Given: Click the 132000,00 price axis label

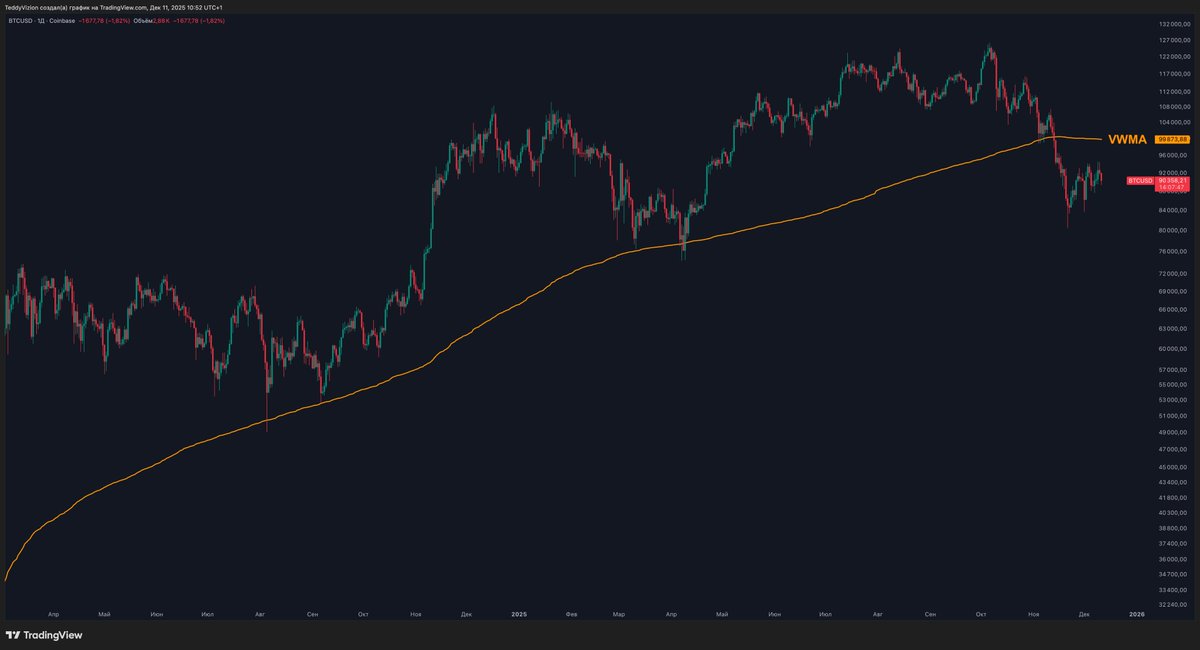Looking at the screenshot, I should pyautogui.click(x=1173, y=24).
